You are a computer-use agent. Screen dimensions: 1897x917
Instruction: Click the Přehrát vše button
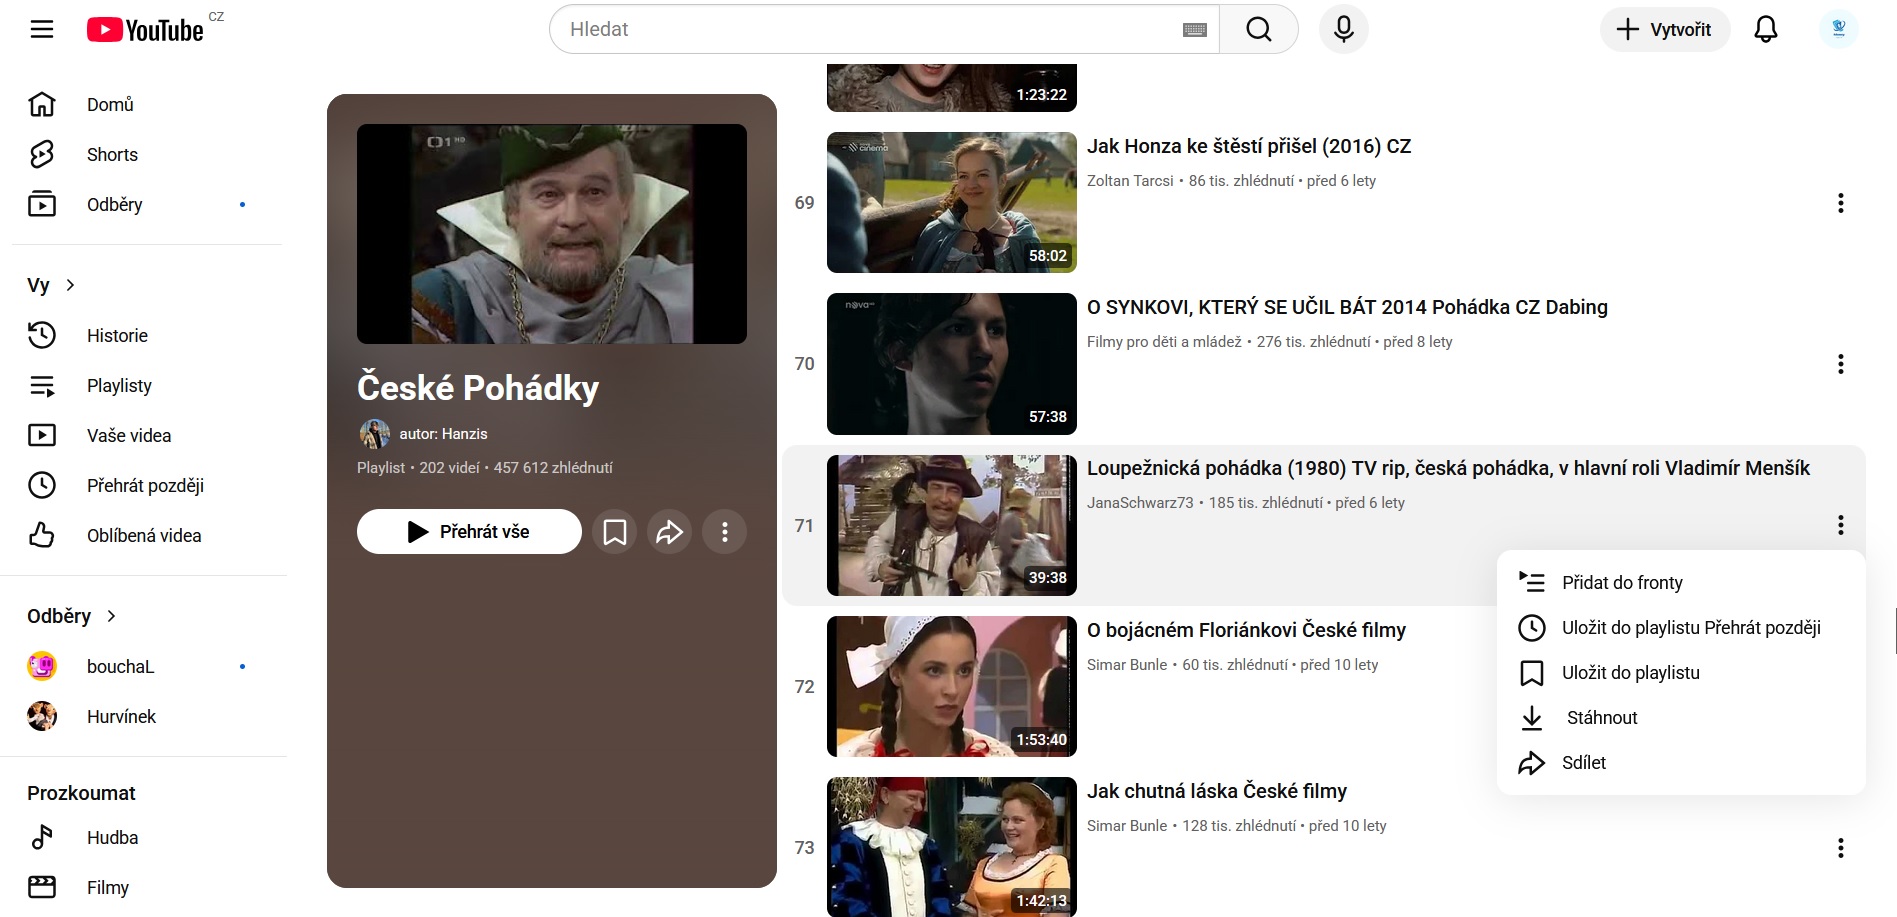pos(469,532)
